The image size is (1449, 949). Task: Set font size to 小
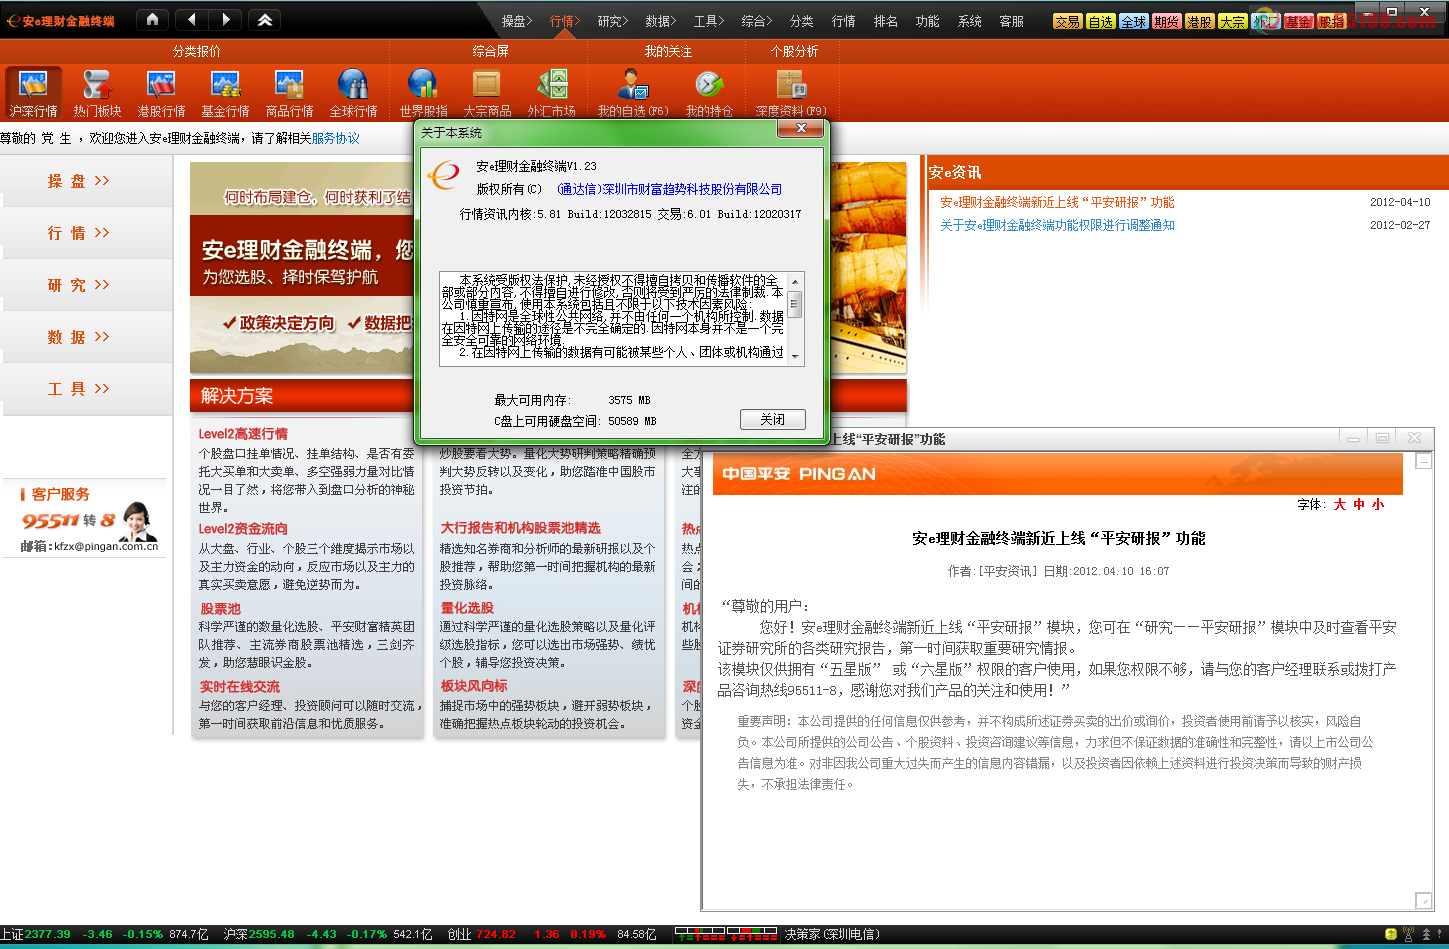(x=1378, y=504)
